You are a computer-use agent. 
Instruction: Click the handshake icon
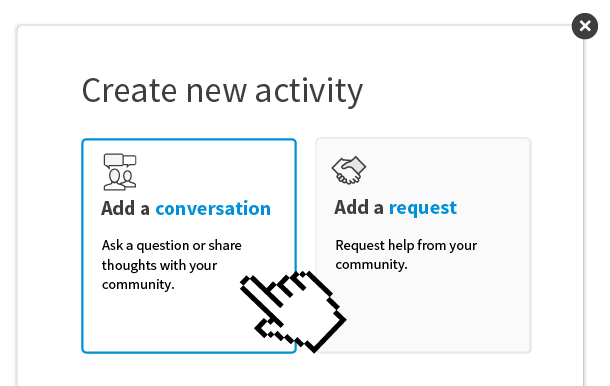click(349, 170)
